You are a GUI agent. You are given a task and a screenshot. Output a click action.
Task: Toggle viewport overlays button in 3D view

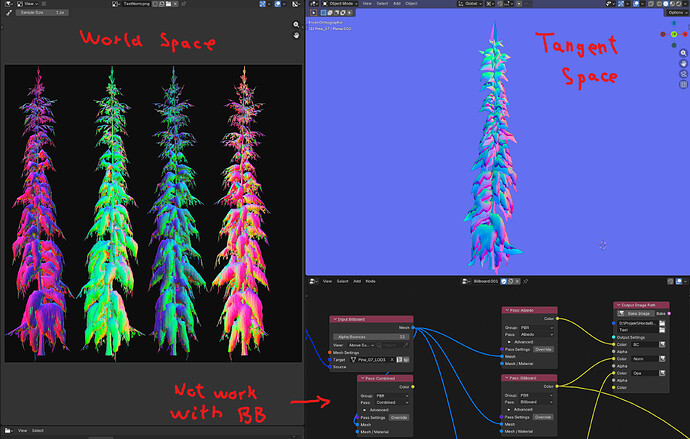(637, 4)
